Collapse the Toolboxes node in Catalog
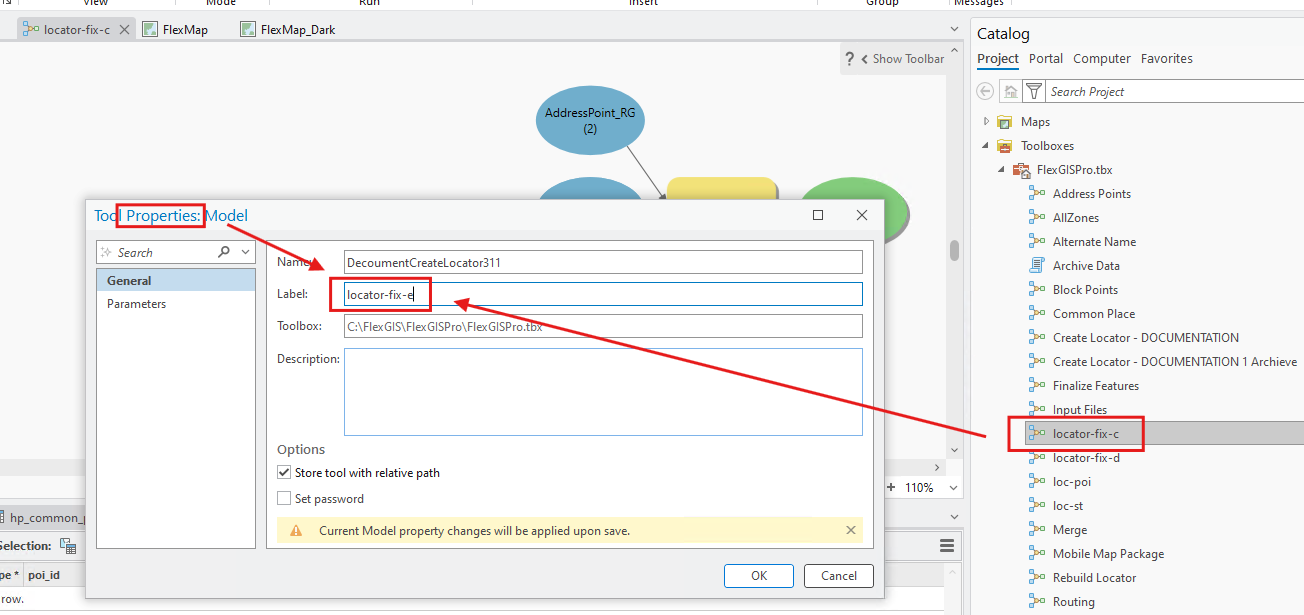The image size is (1304, 615). point(987,146)
